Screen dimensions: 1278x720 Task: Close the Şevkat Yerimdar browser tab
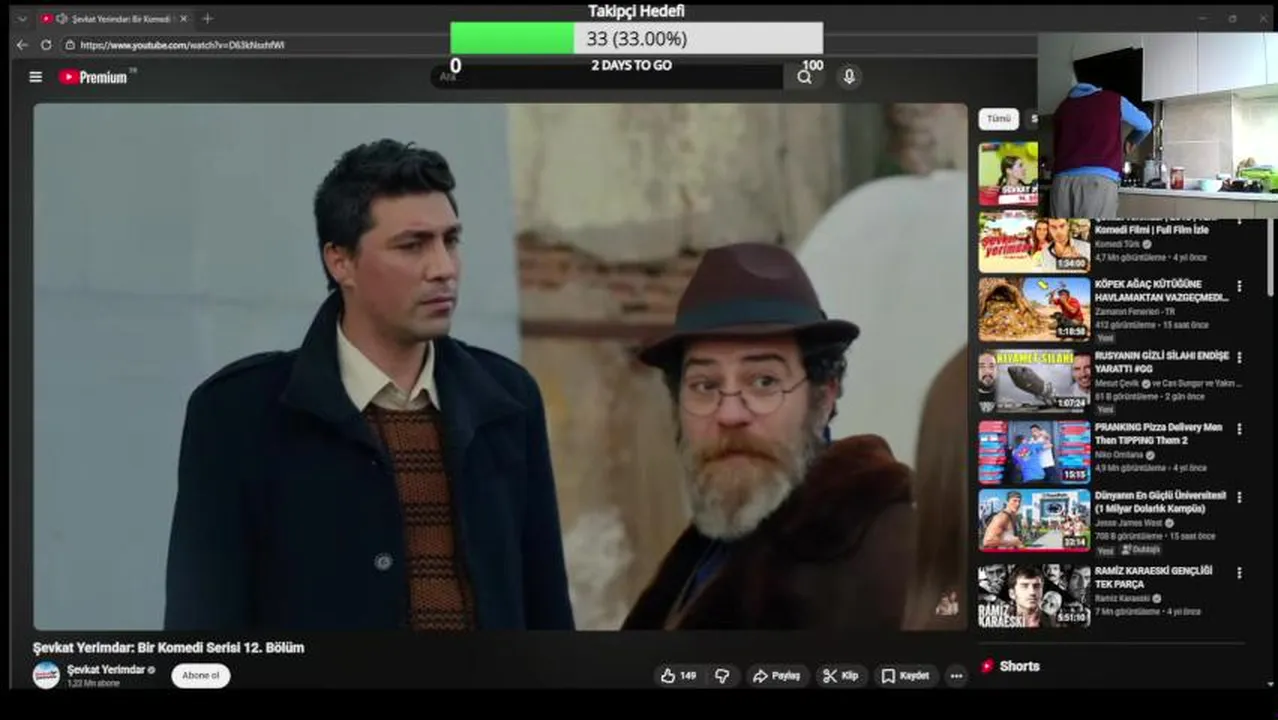tap(183, 19)
